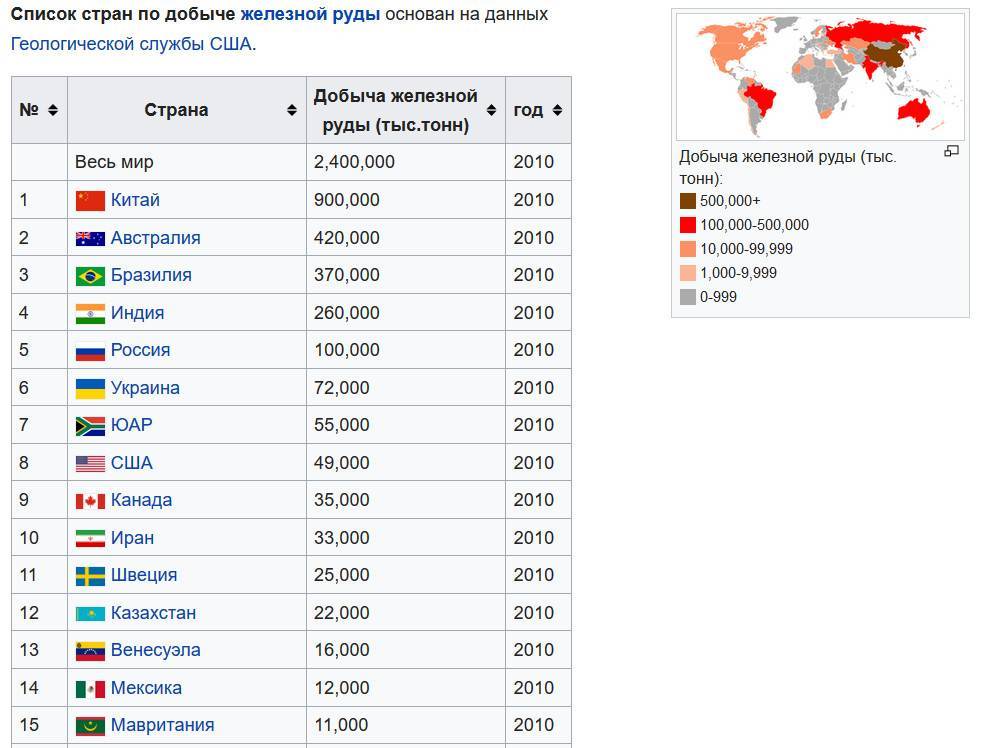Open the world iron ore map thumbnail

coord(820,76)
